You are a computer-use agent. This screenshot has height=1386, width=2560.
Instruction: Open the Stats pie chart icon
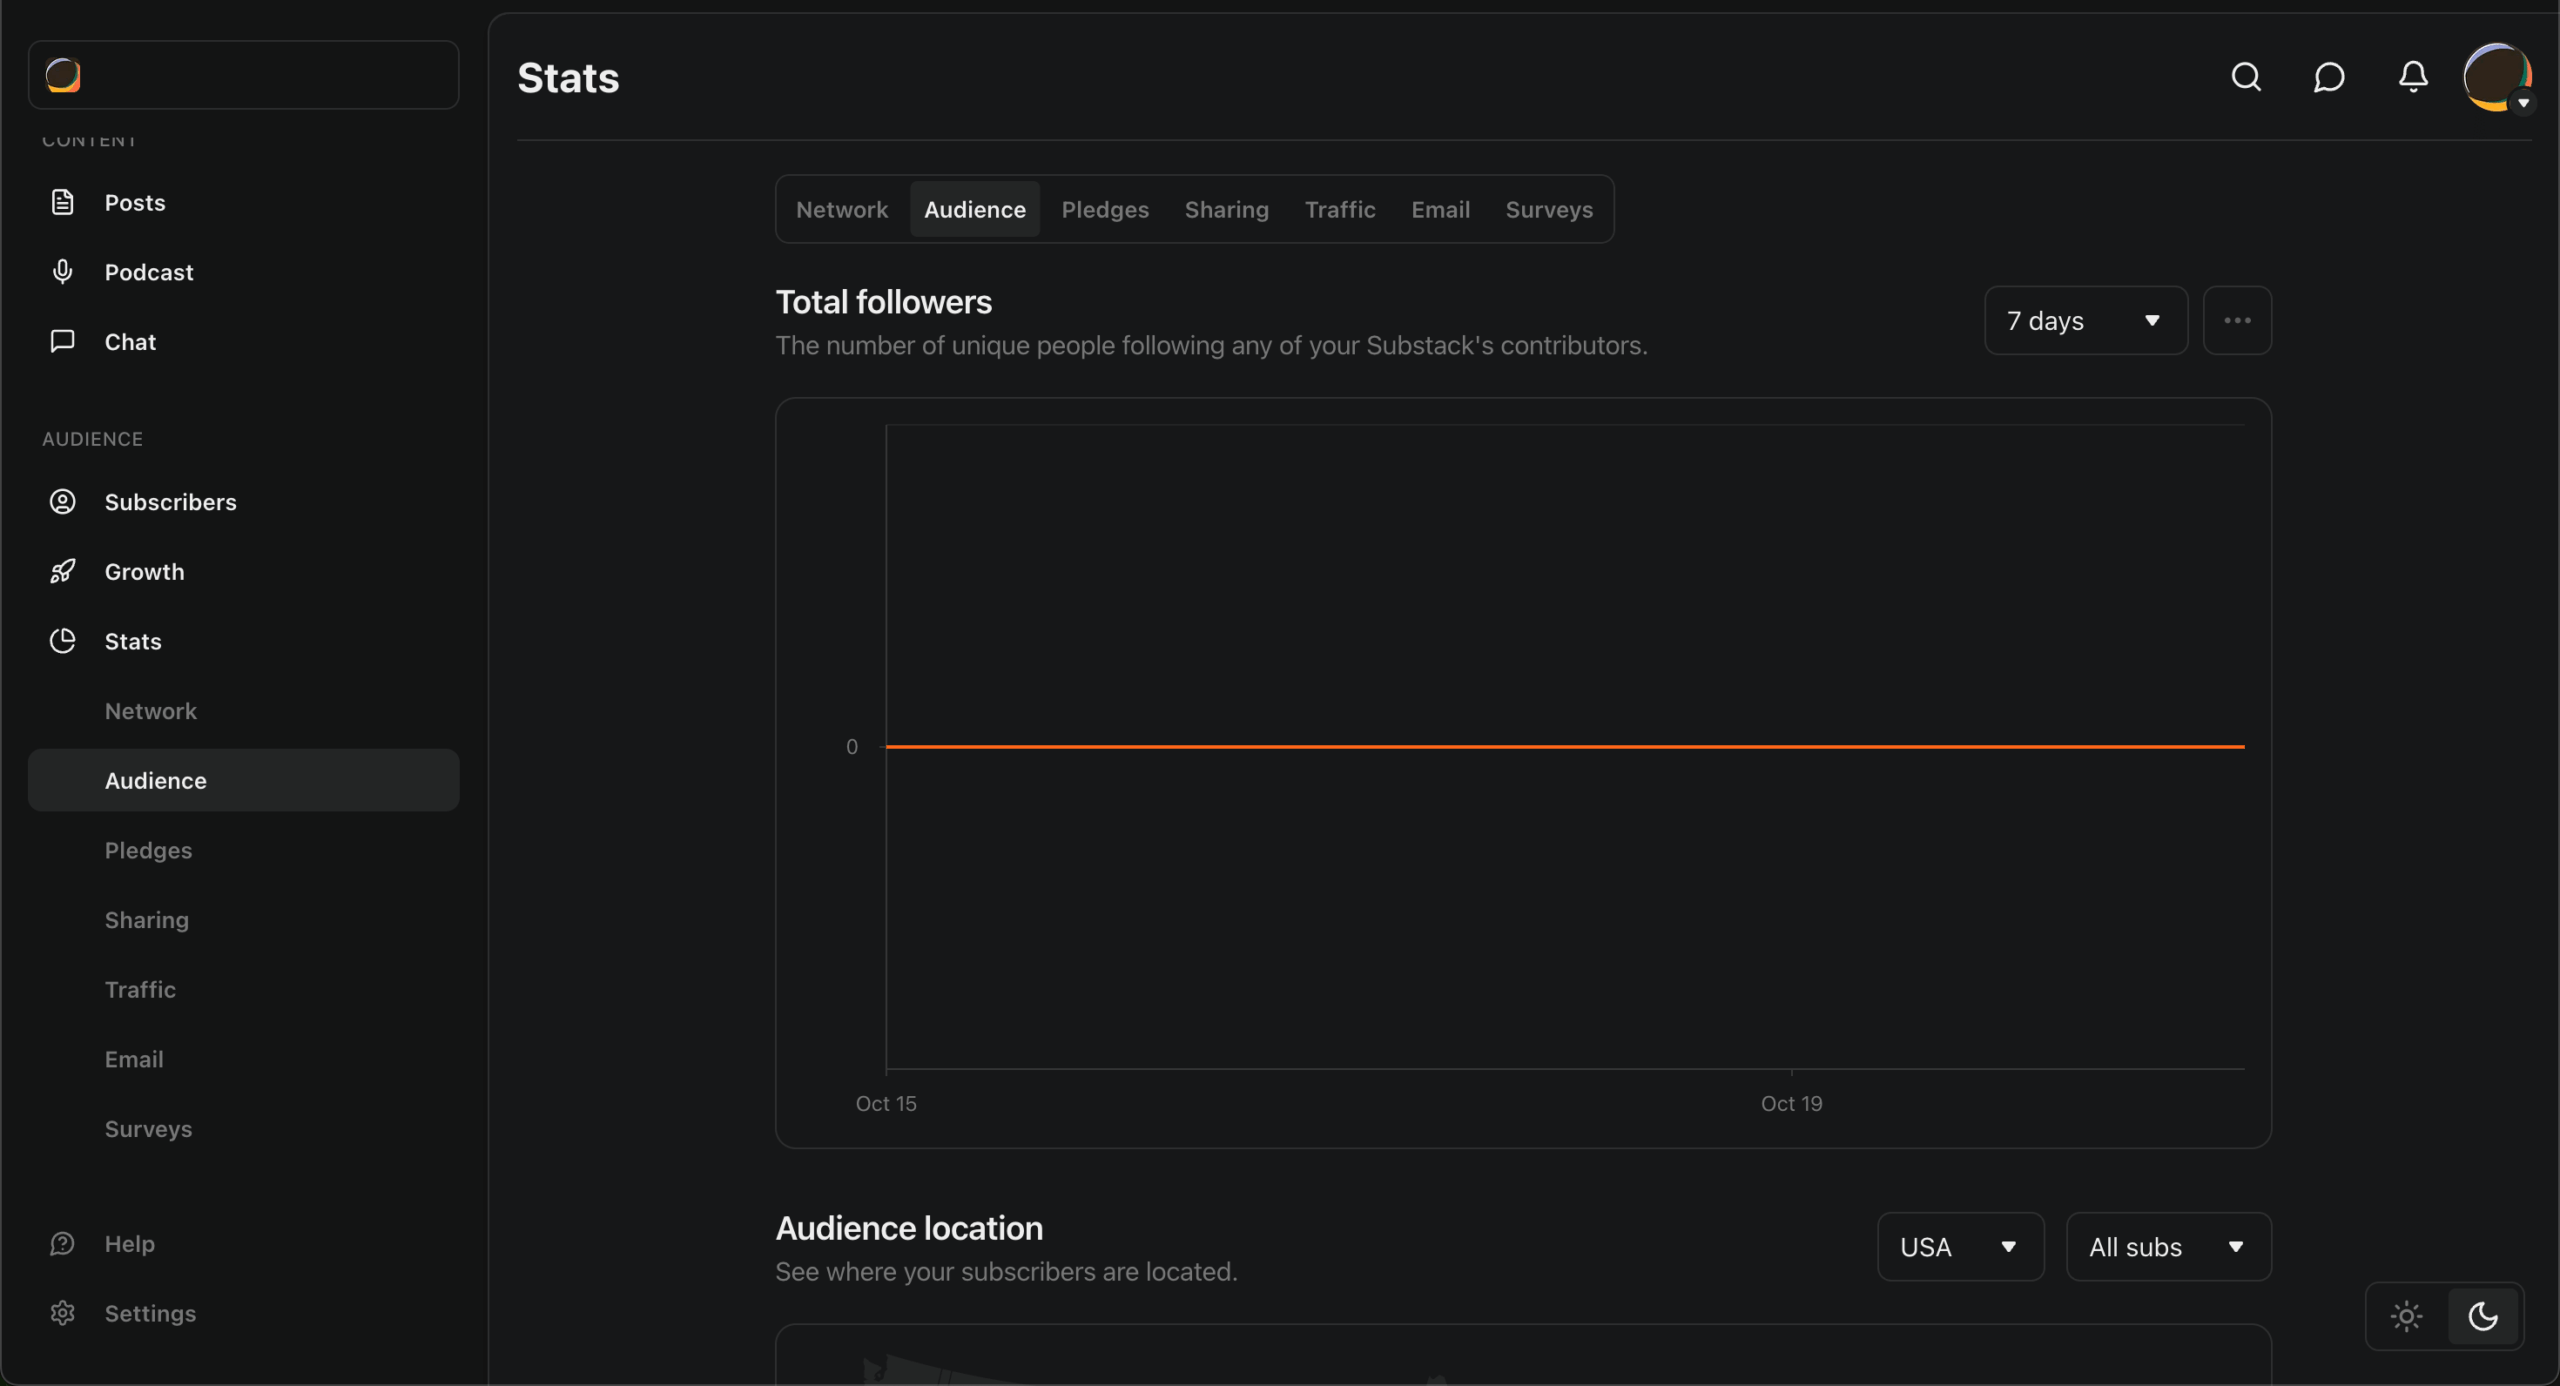click(61, 641)
